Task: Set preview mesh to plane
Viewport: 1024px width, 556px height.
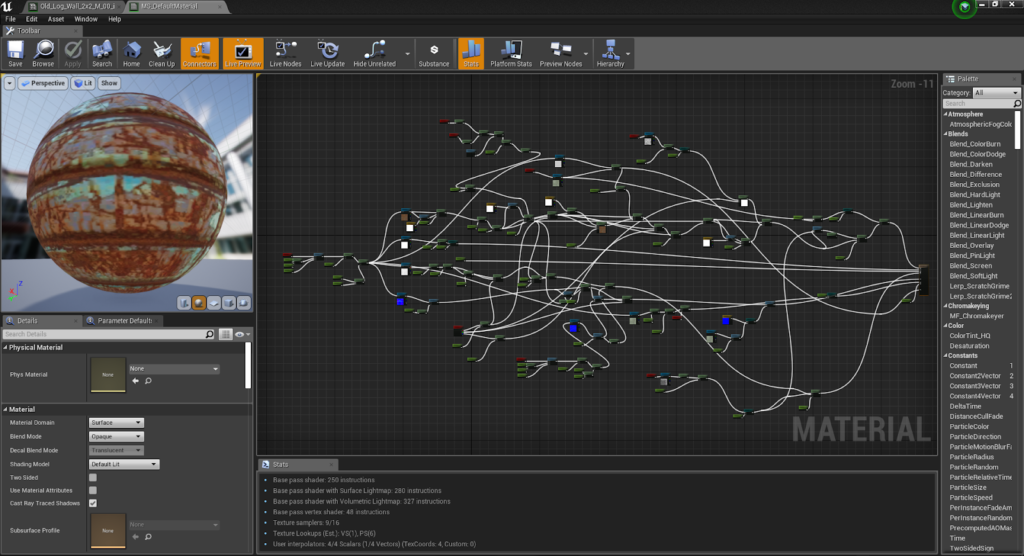Action: point(214,303)
